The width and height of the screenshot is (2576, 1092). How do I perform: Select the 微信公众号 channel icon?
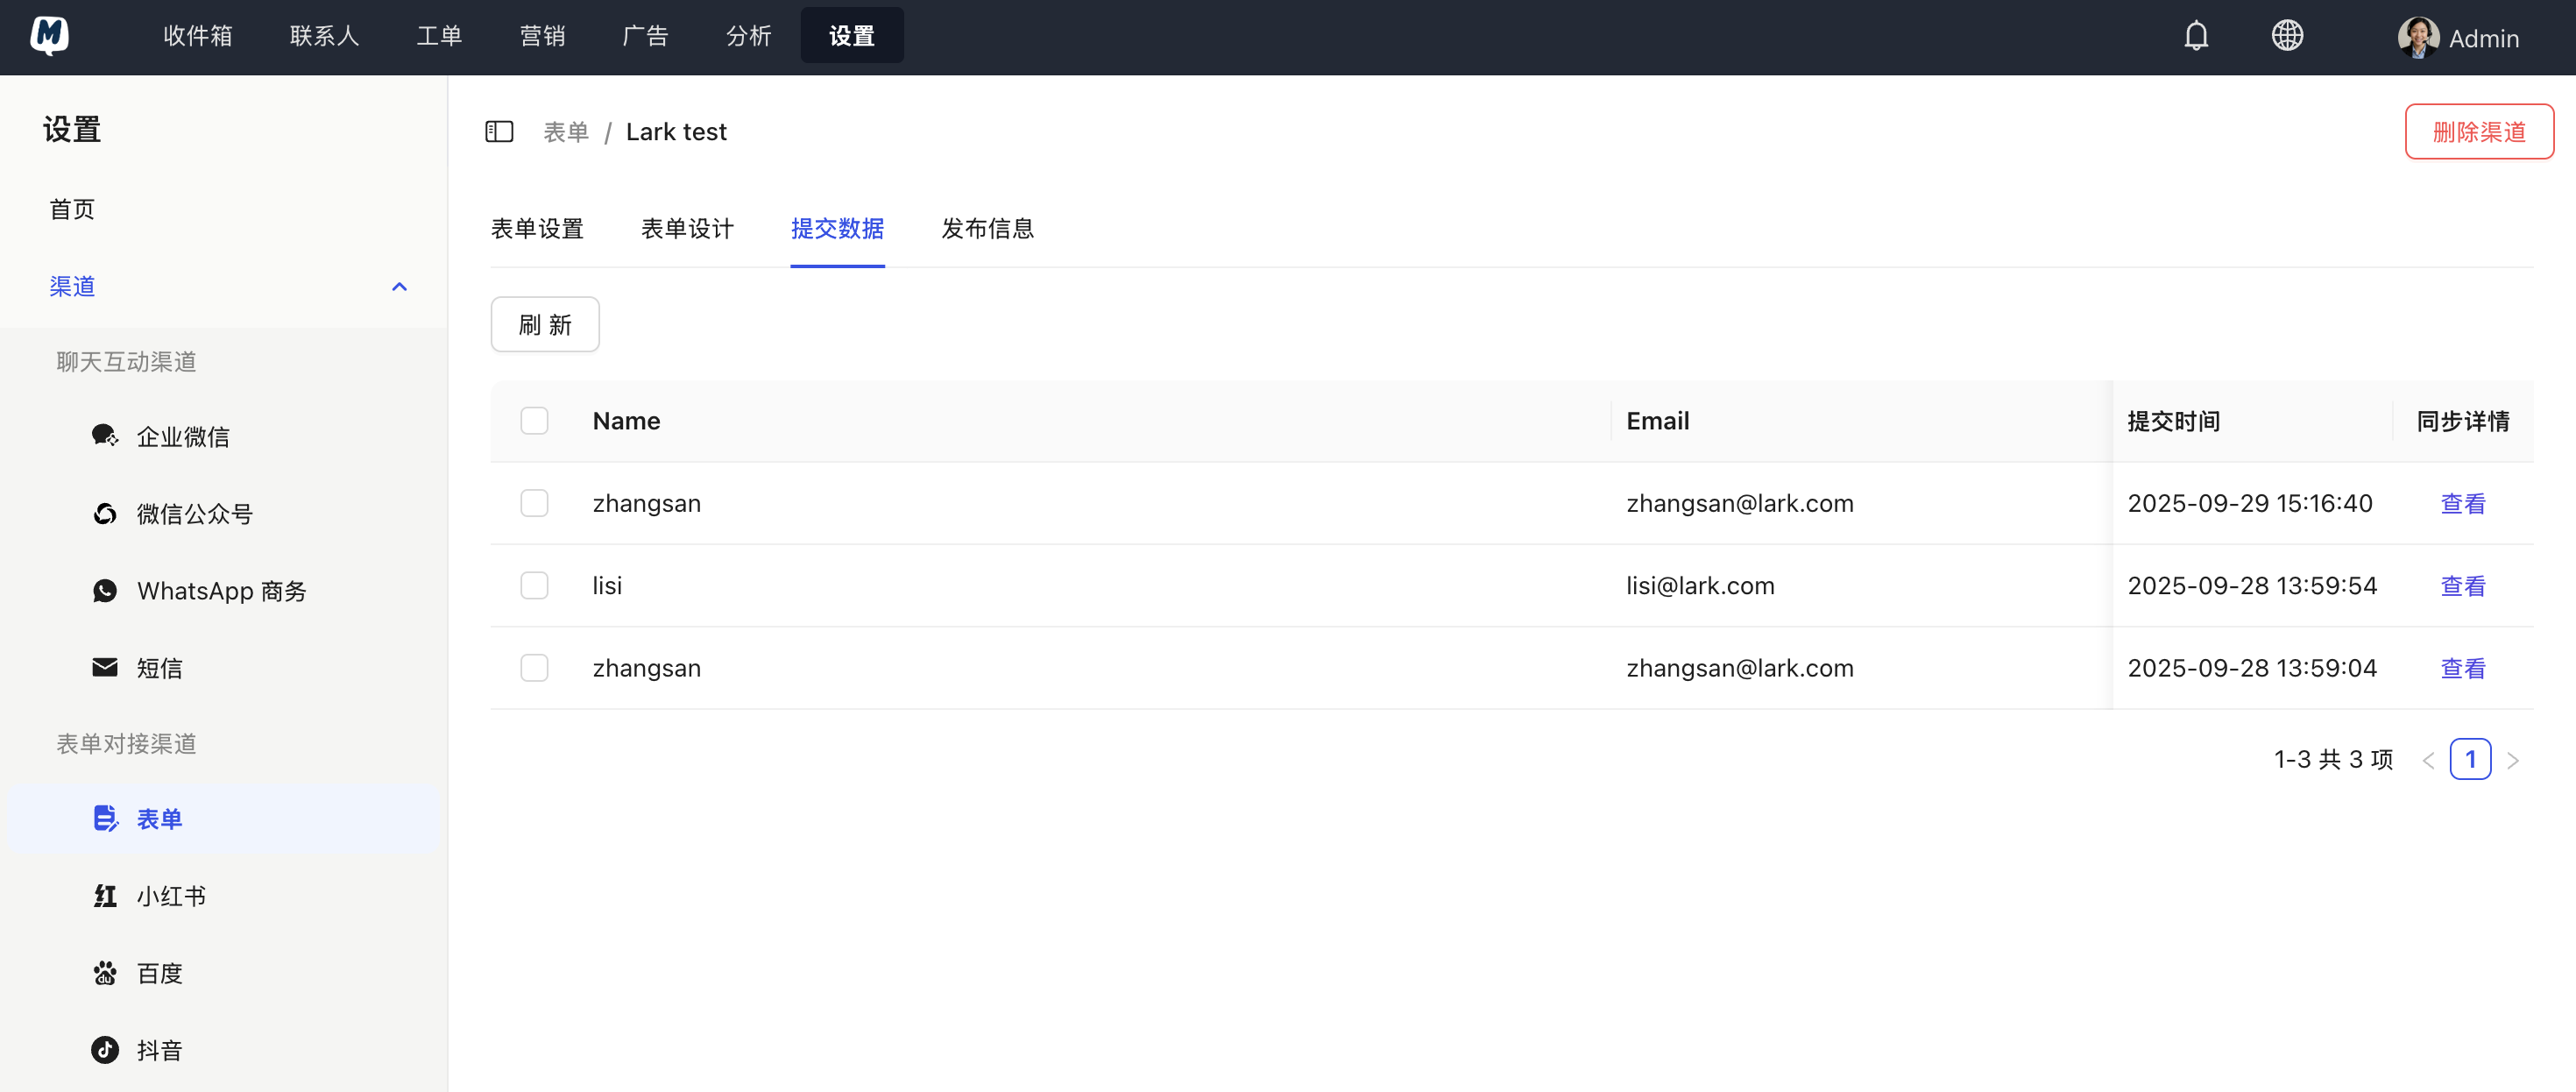[105, 513]
